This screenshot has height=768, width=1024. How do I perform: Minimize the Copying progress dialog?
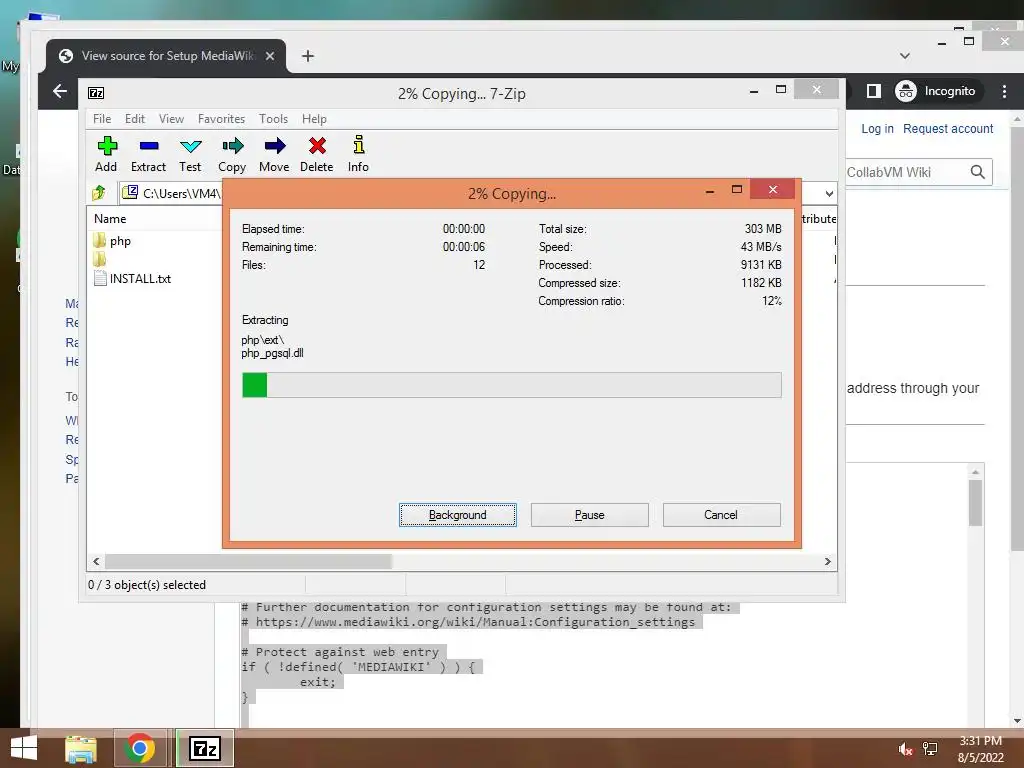point(710,191)
